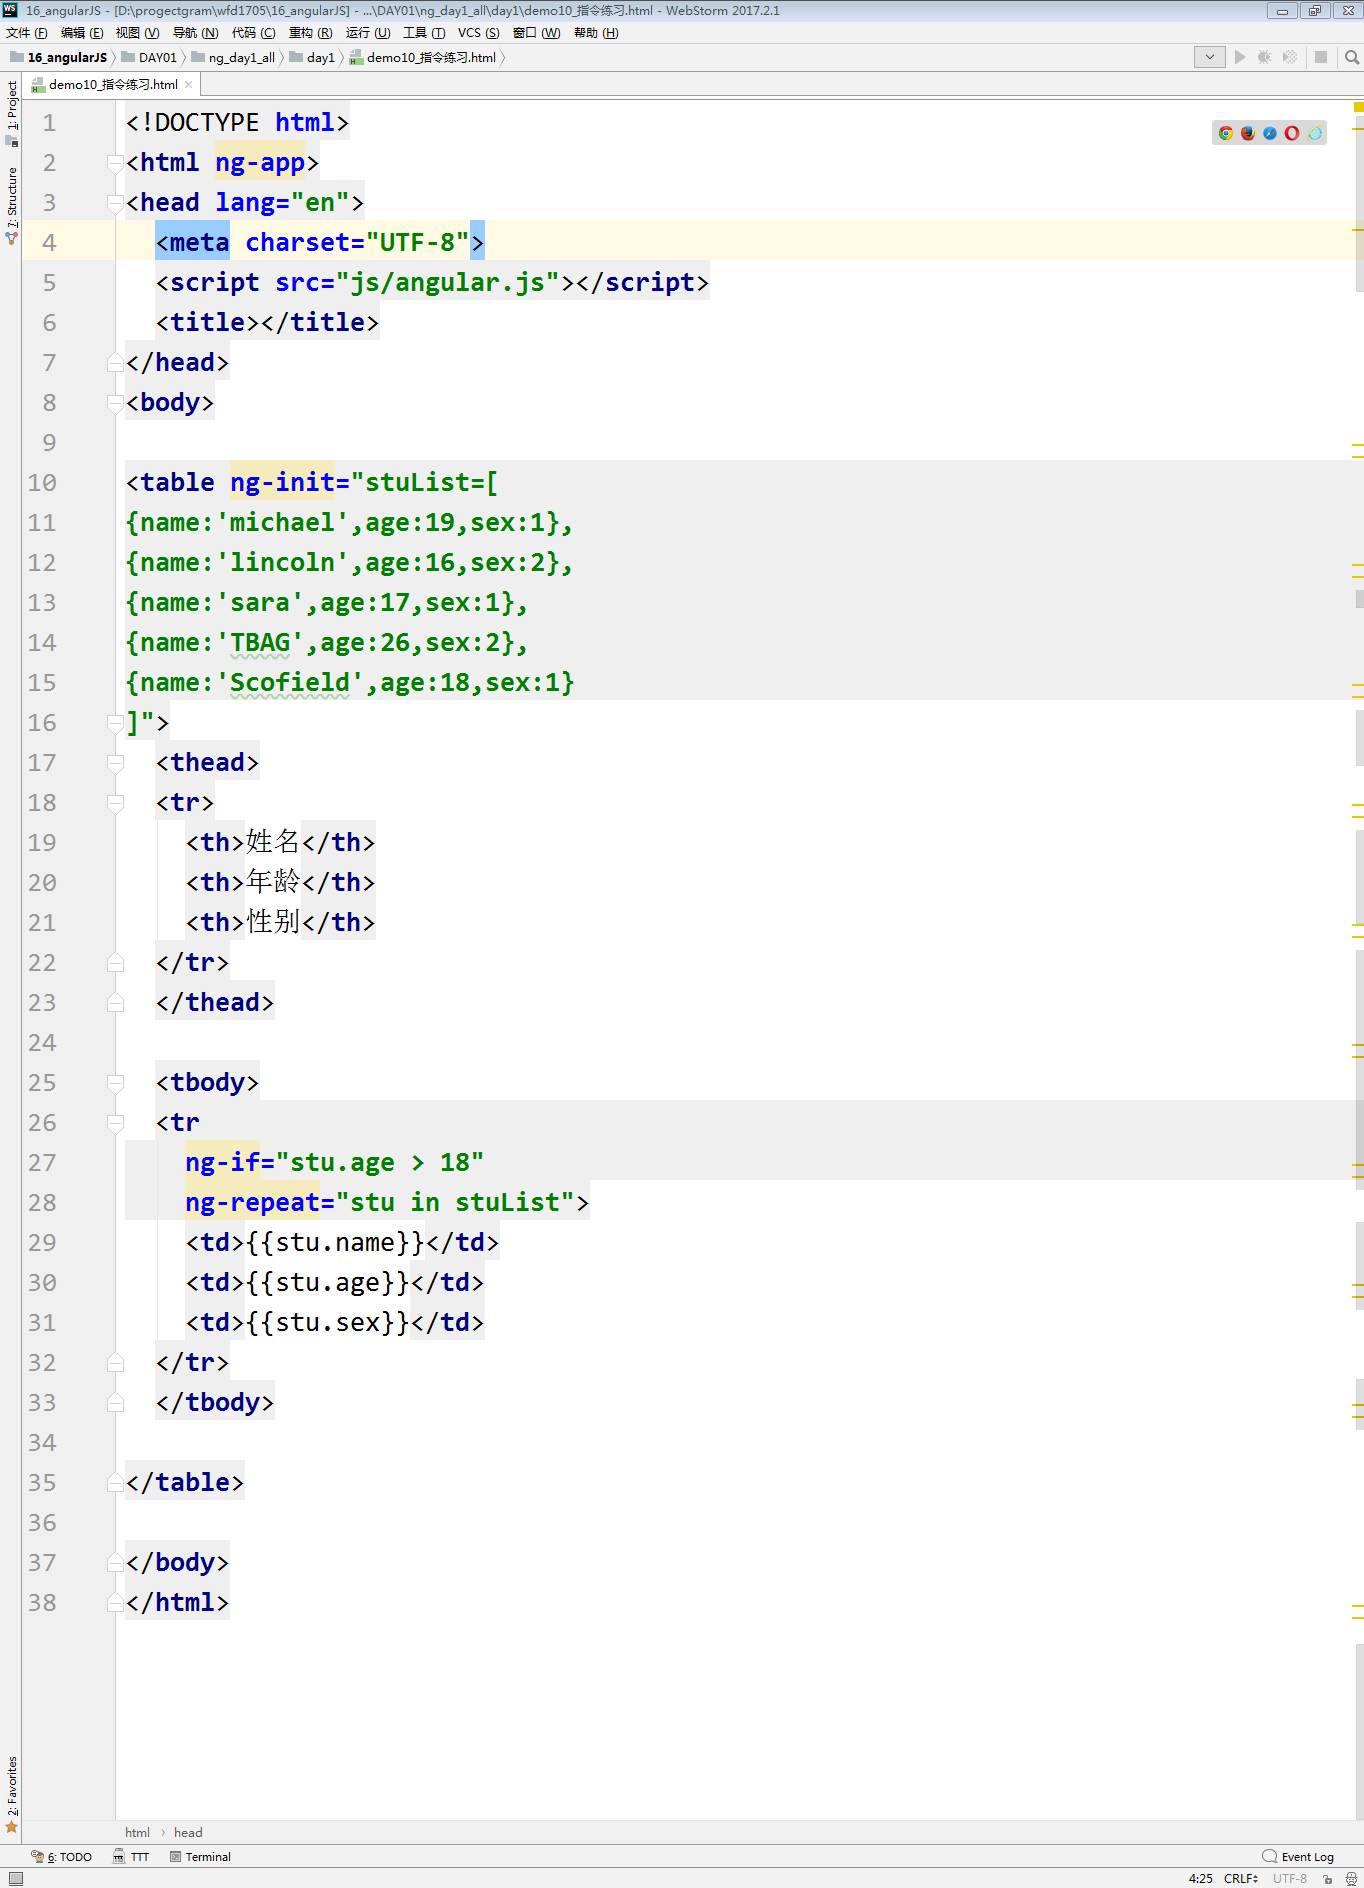
Task: Open the 2: Favorites tool window
Action: tap(12, 1794)
